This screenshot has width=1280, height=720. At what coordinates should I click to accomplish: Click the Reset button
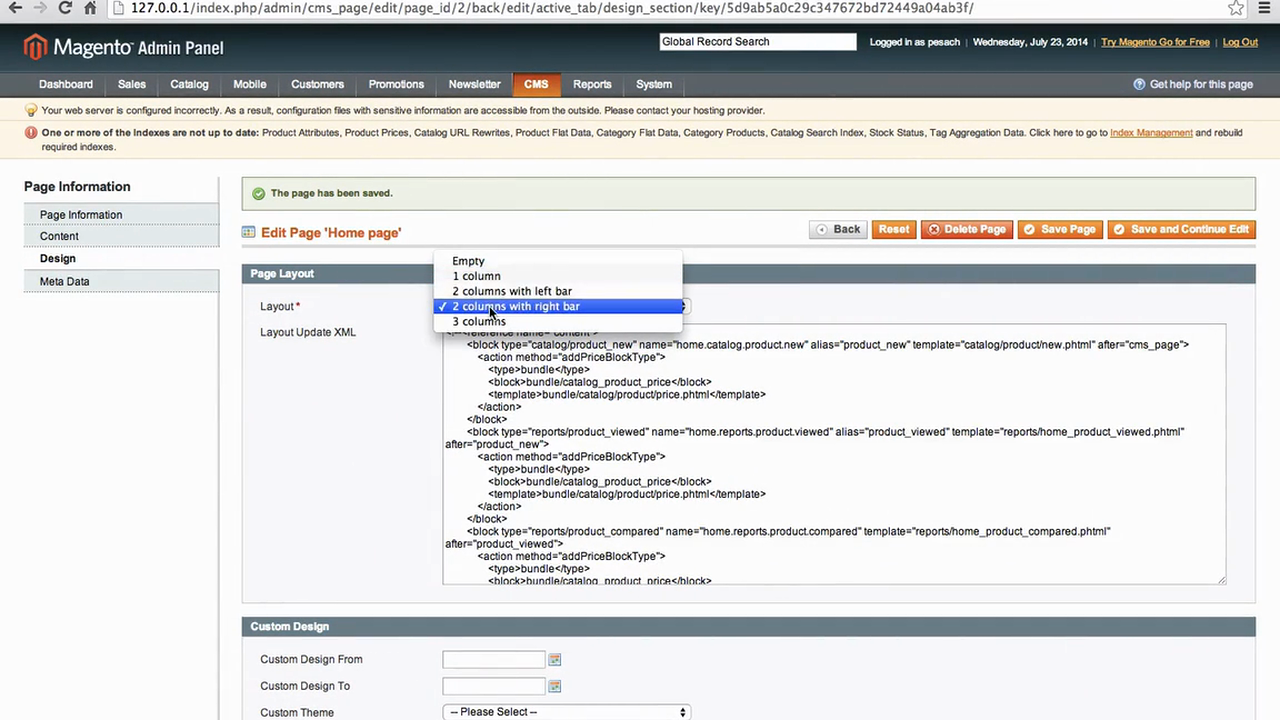coord(893,229)
